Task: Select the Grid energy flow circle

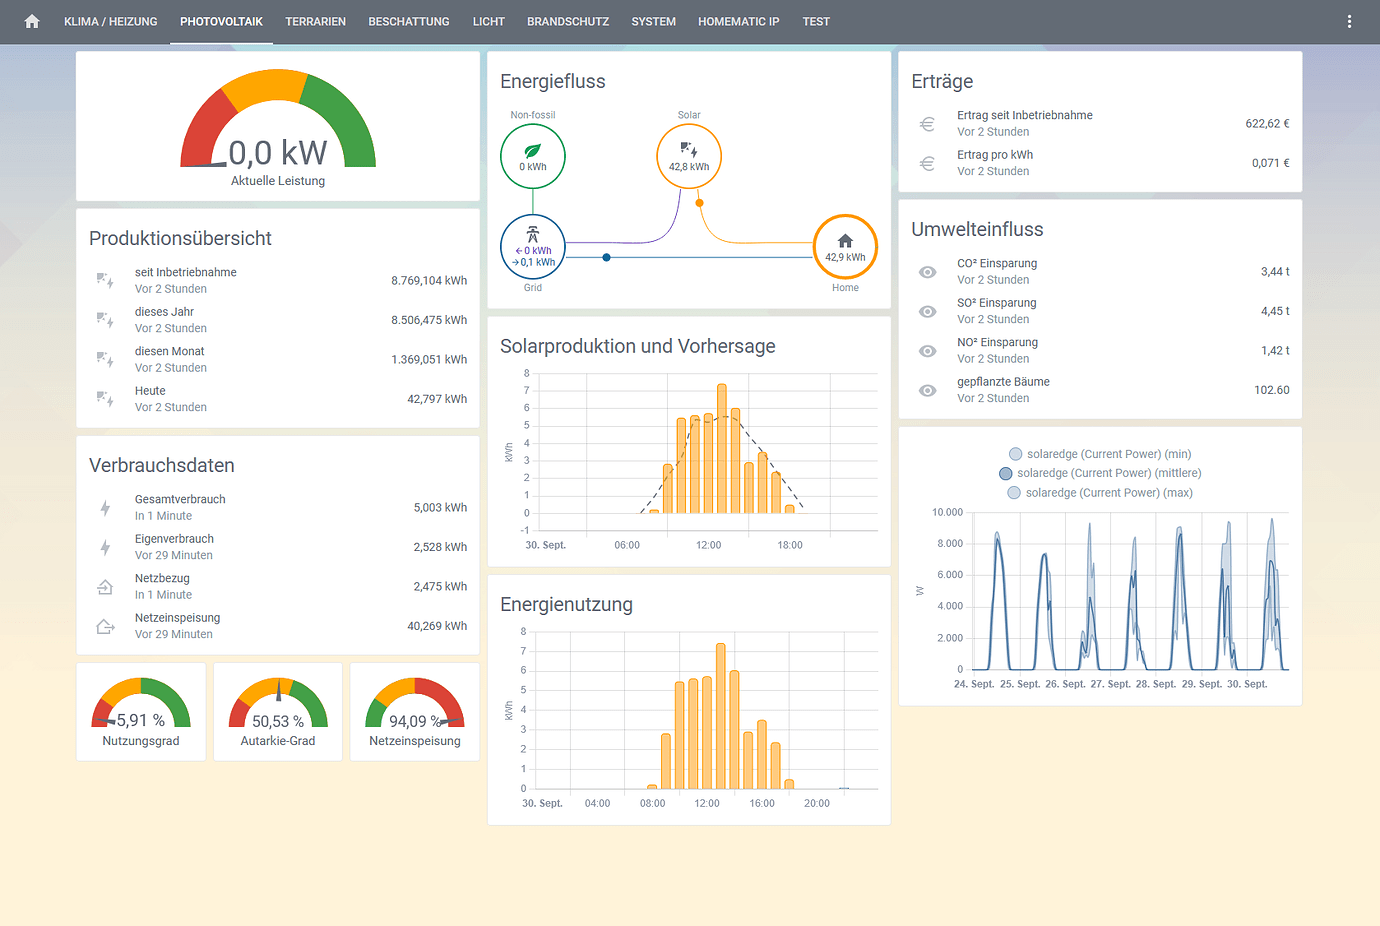Action: pos(533,247)
